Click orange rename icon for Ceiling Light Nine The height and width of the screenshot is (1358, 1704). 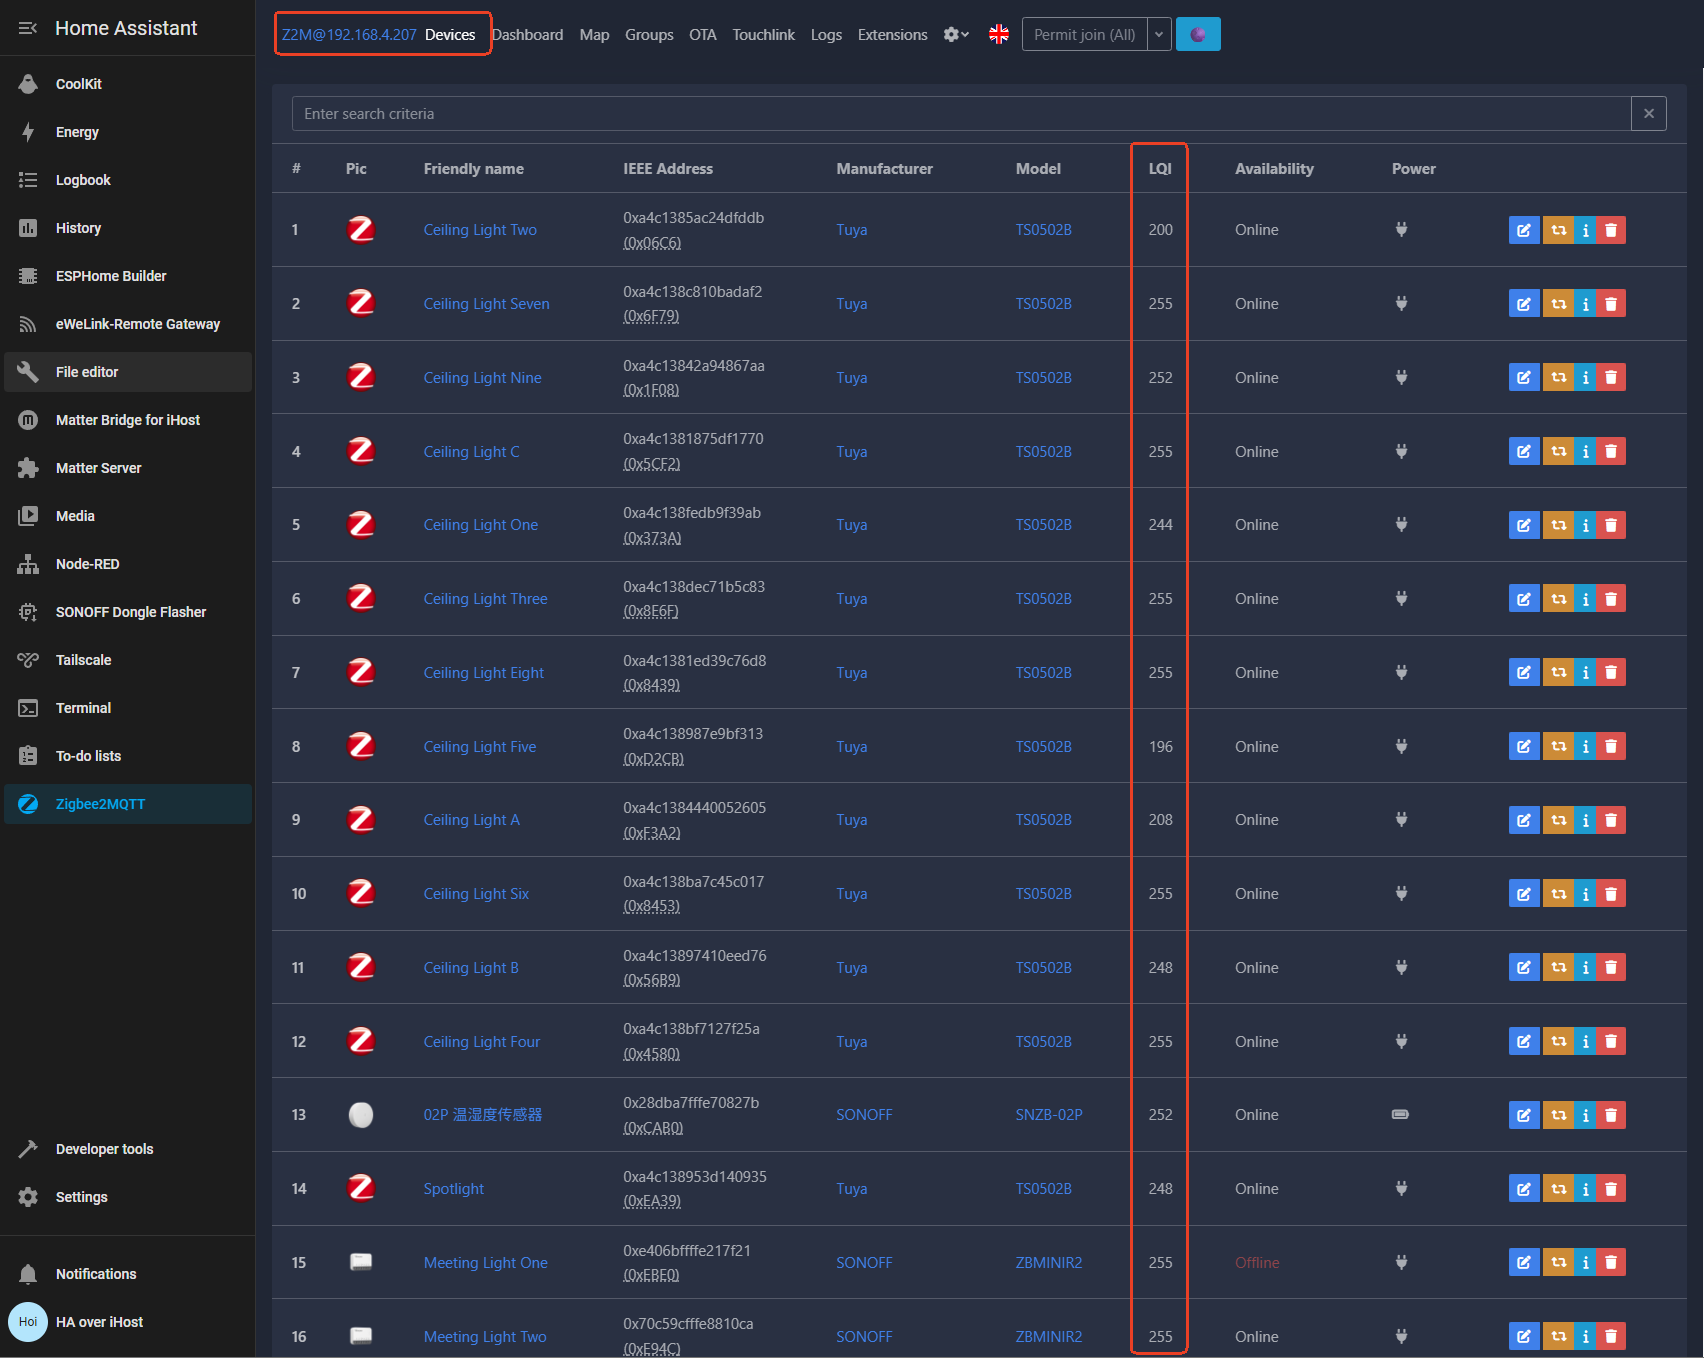1558,378
